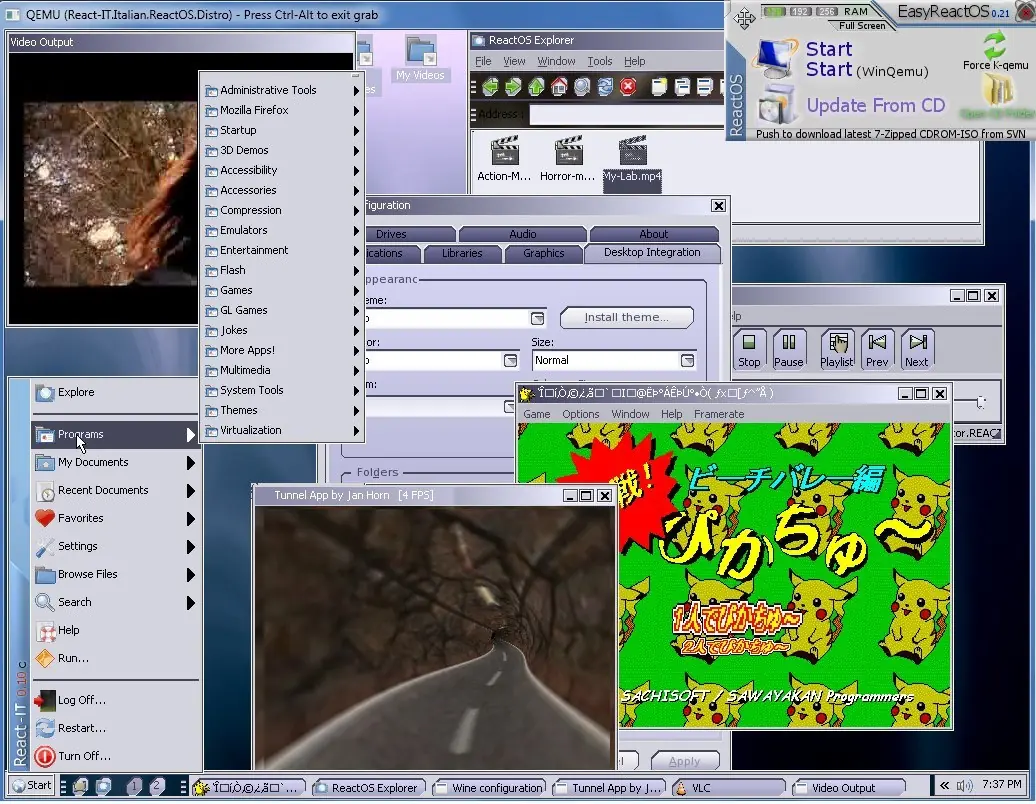Click the VLC volume slider handle
Viewport: 1036px width, 804px height.
click(x=981, y=402)
